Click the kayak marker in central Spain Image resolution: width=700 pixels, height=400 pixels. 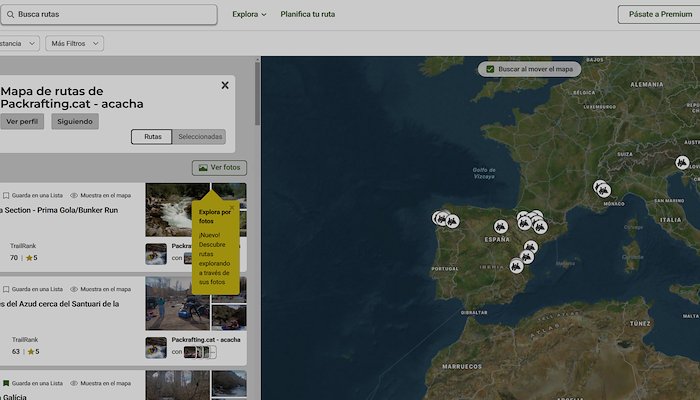(501, 227)
